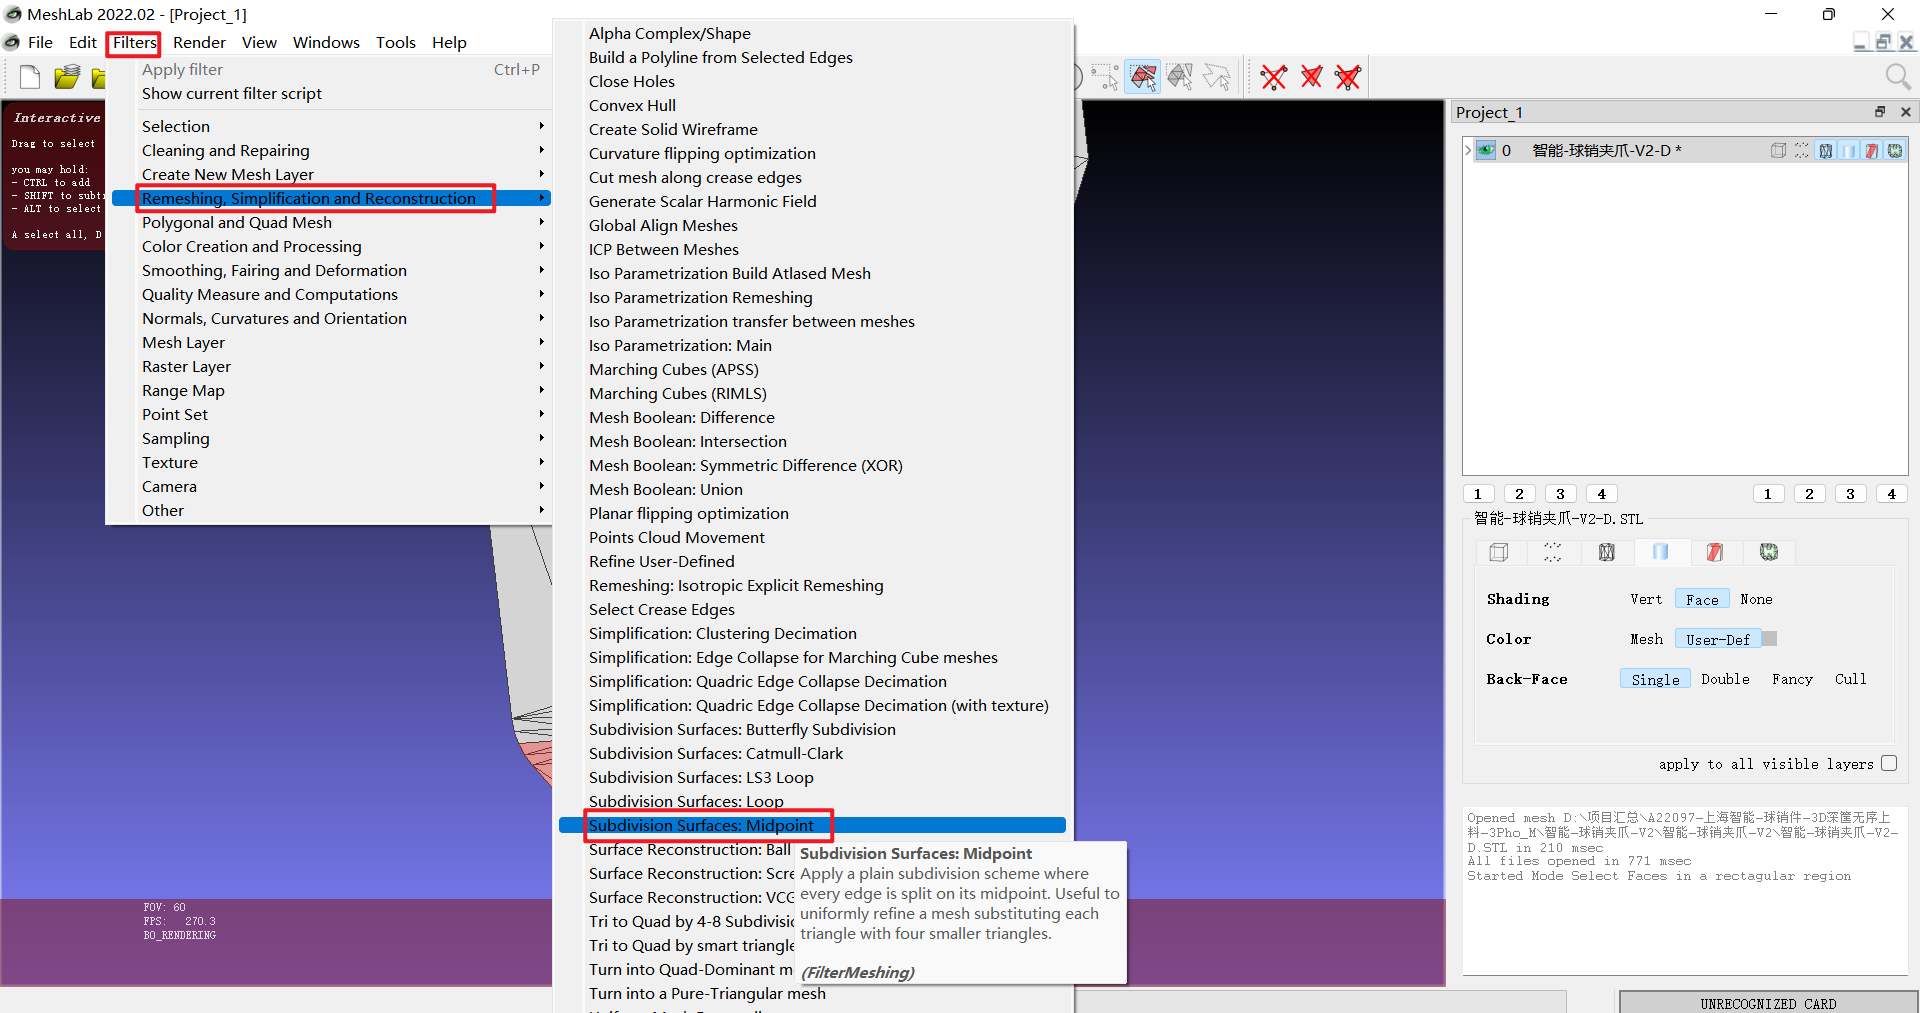The width and height of the screenshot is (1920, 1013).
Task: Set Shading to Vert
Action: (x=1646, y=599)
